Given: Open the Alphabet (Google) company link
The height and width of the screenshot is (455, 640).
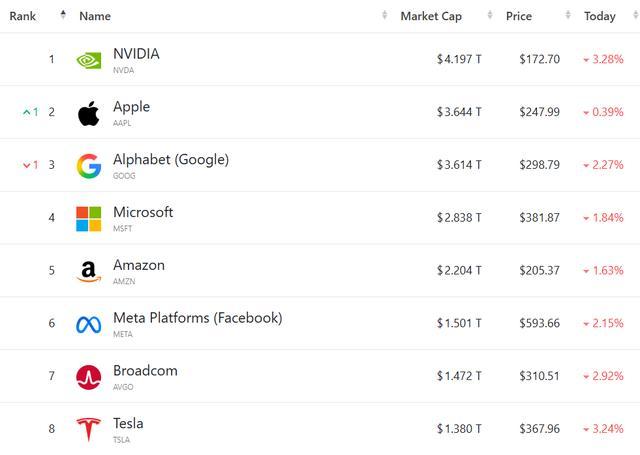Looking at the screenshot, I should (171, 160).
